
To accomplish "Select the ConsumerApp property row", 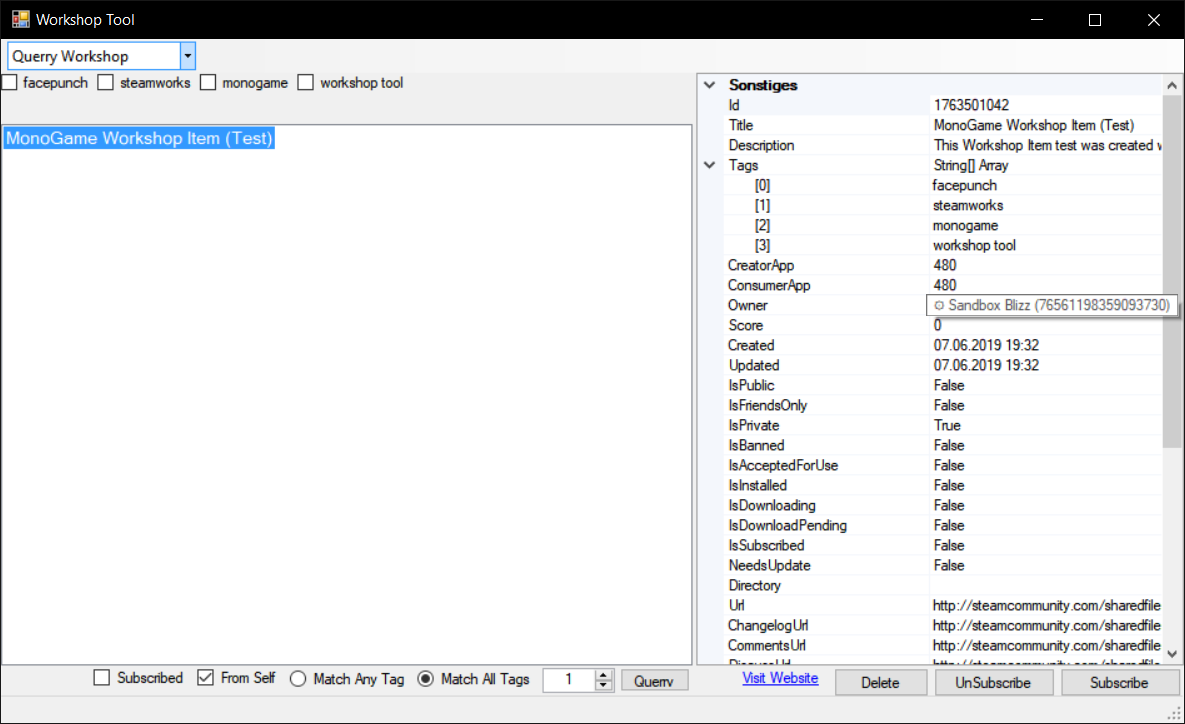I will pos(942,285).
